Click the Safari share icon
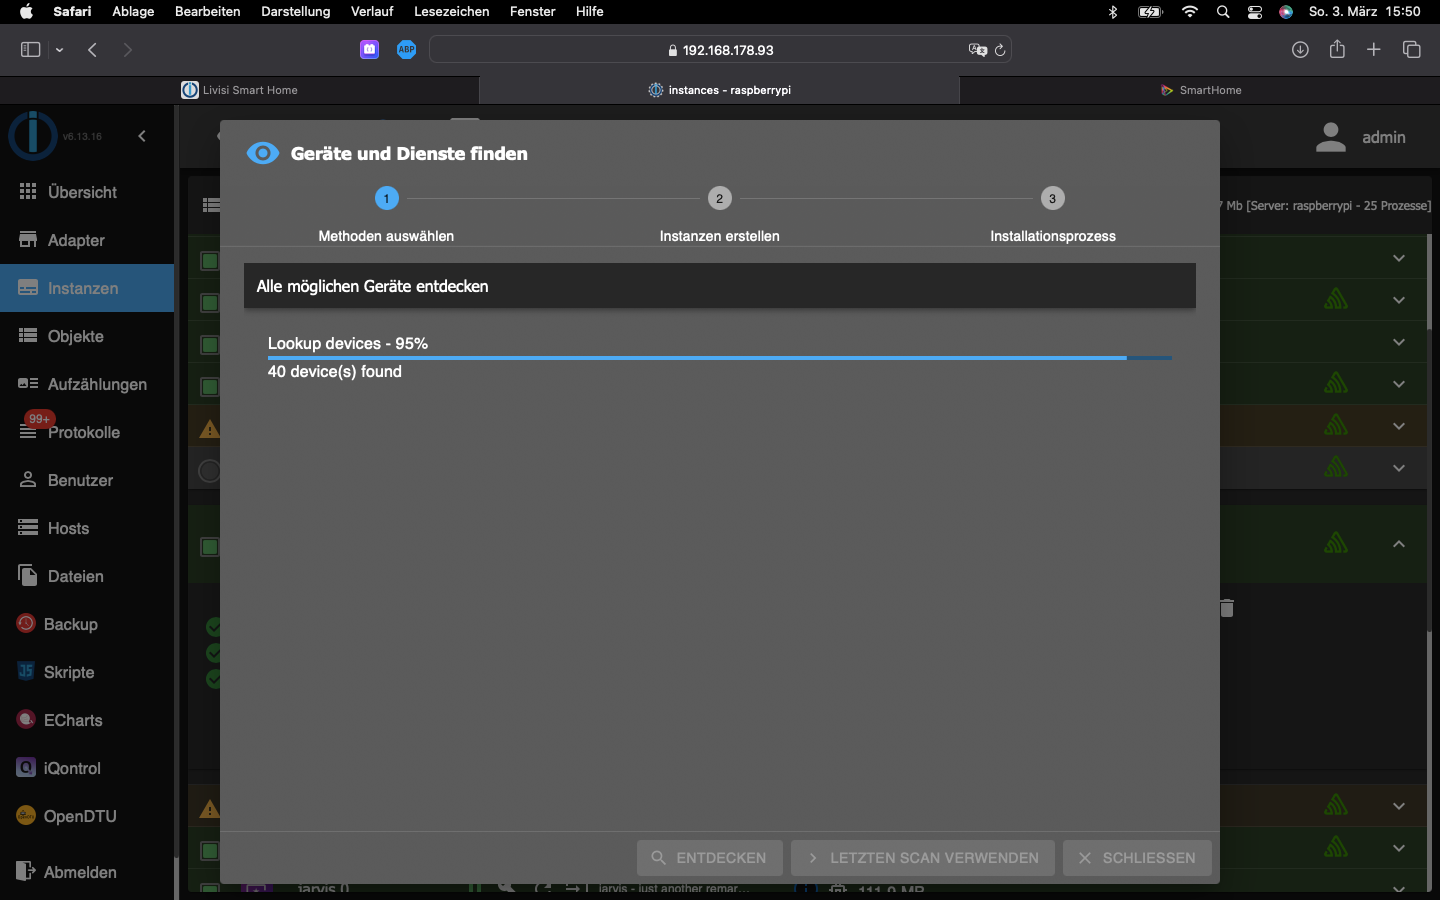Screen dimensions: 1440x900 [1337, 49]
